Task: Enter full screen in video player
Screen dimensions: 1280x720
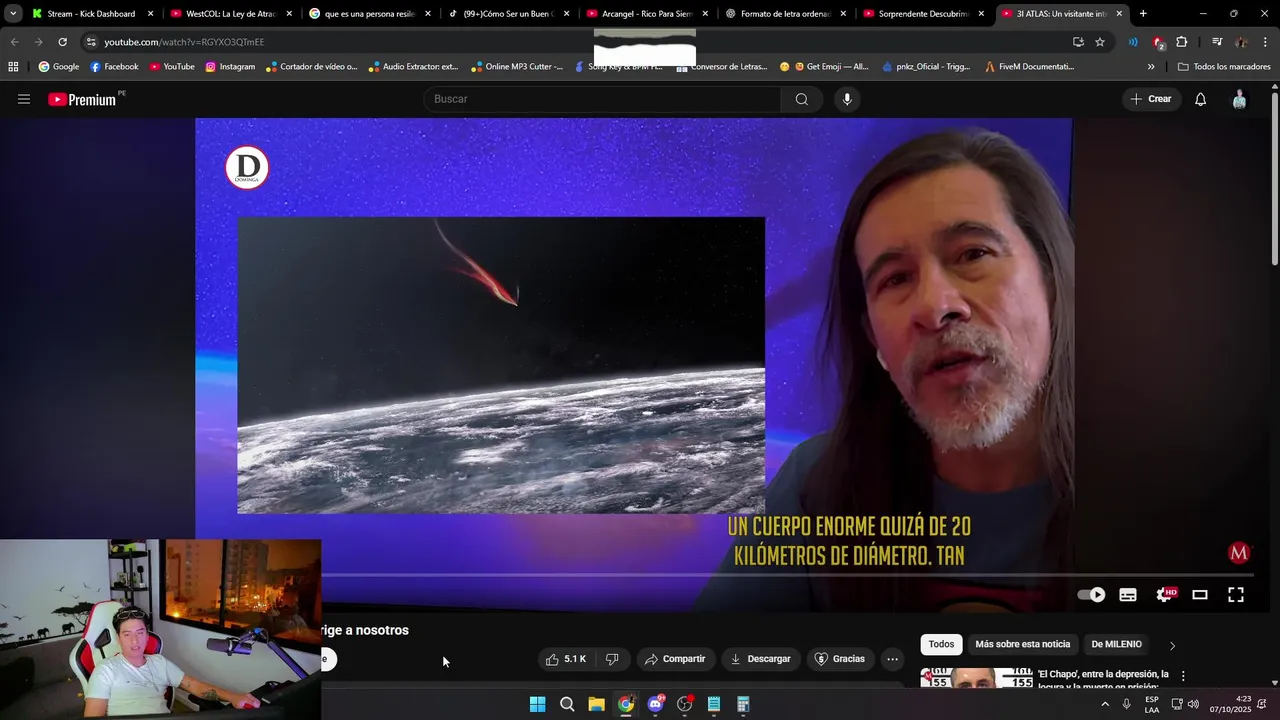Action: point(1236,595)
